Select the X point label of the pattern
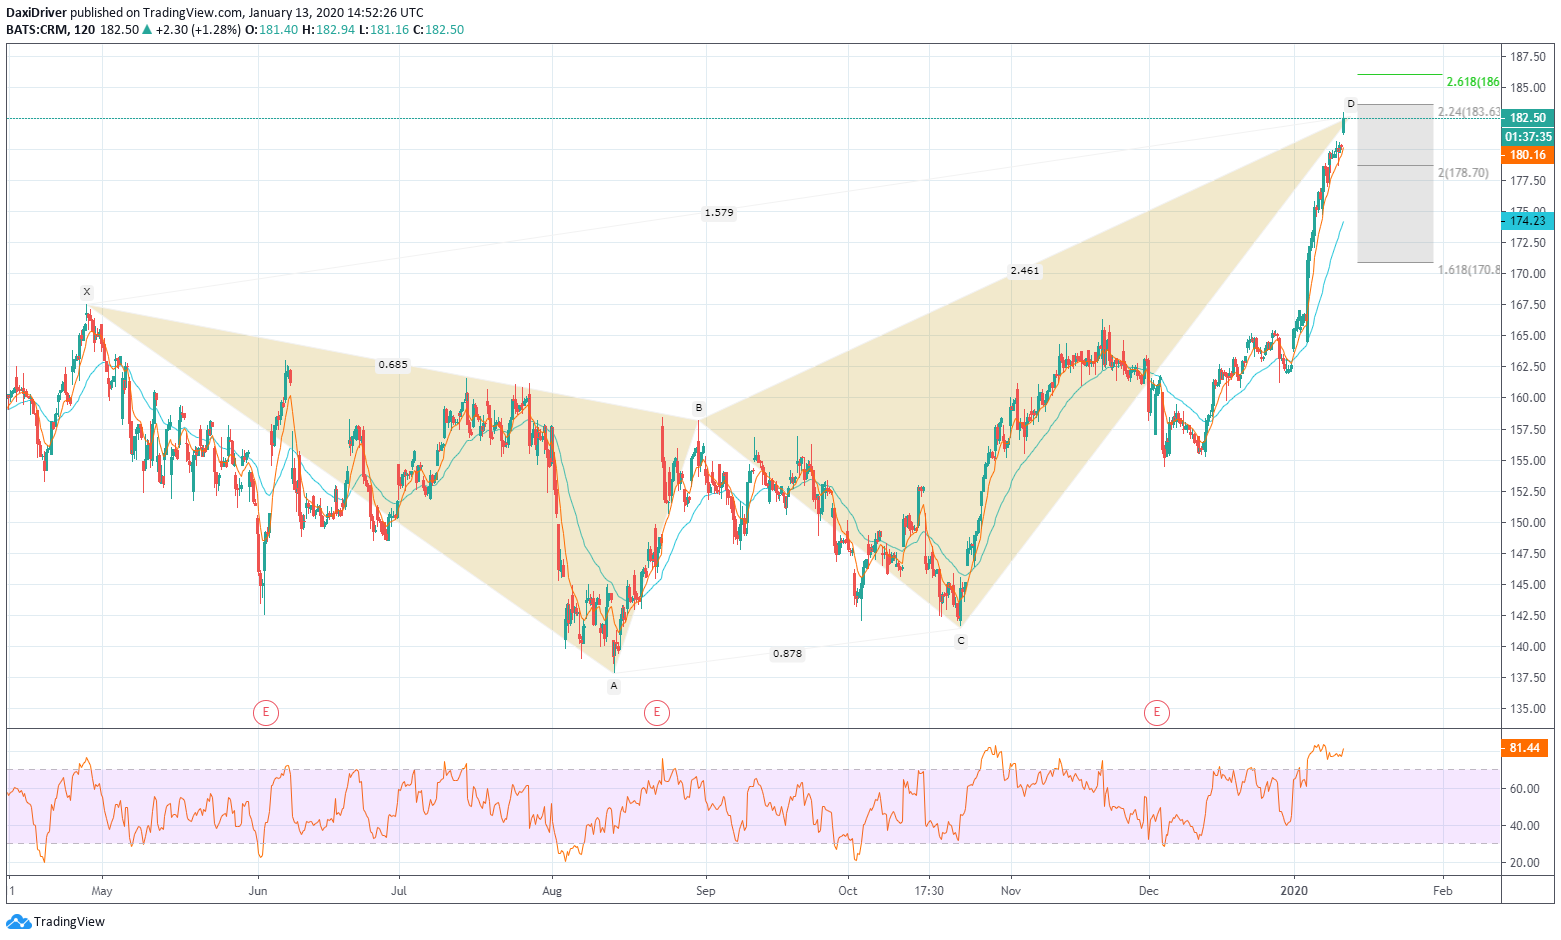1561x940 pixels. pos(87,292)
